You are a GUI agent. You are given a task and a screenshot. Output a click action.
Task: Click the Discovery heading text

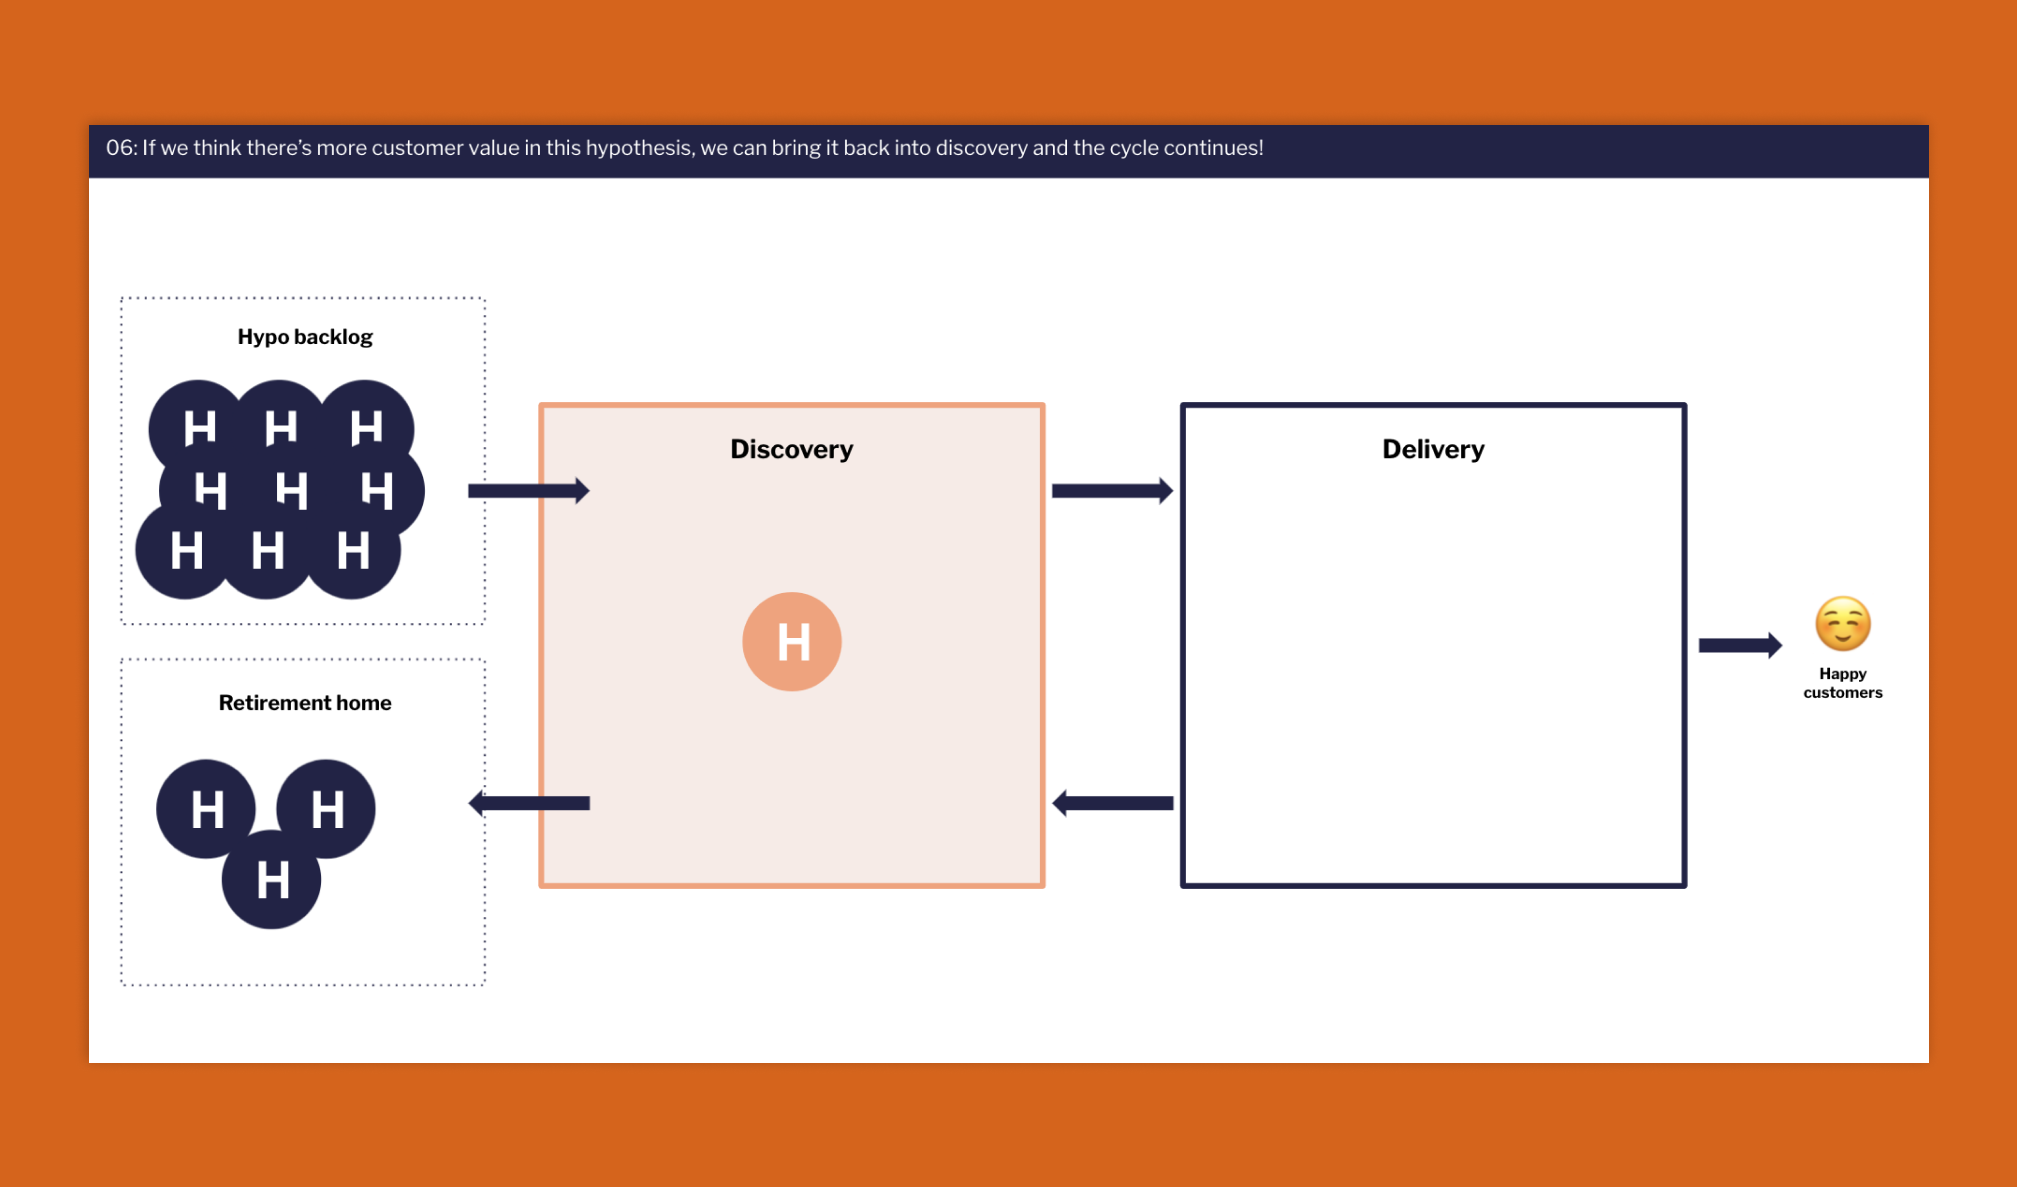coord(791,449)
